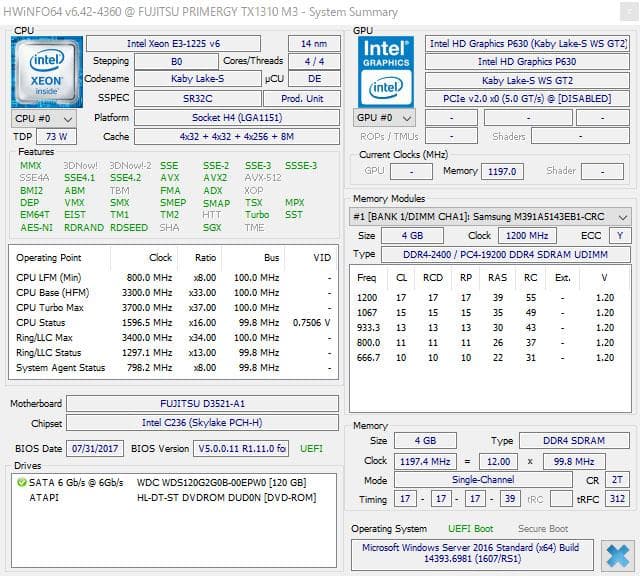640x576 pixels.
Task: Click the AVX2 feature label
Action: [x=215, y=178]
